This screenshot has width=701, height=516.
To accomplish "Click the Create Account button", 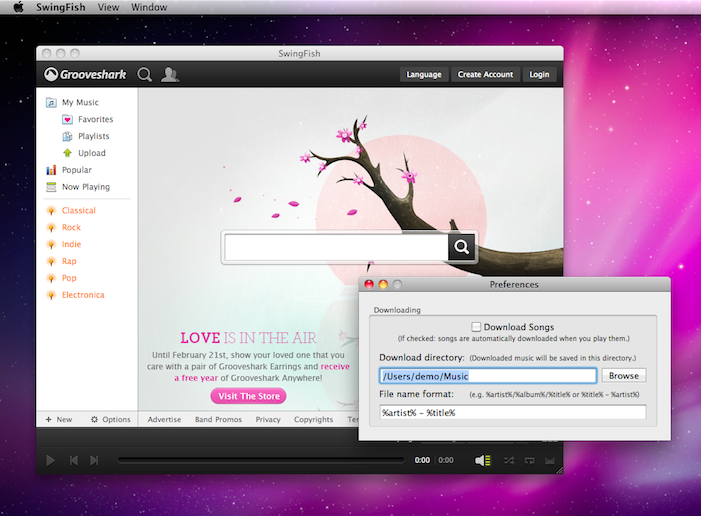I will point(485,74).
